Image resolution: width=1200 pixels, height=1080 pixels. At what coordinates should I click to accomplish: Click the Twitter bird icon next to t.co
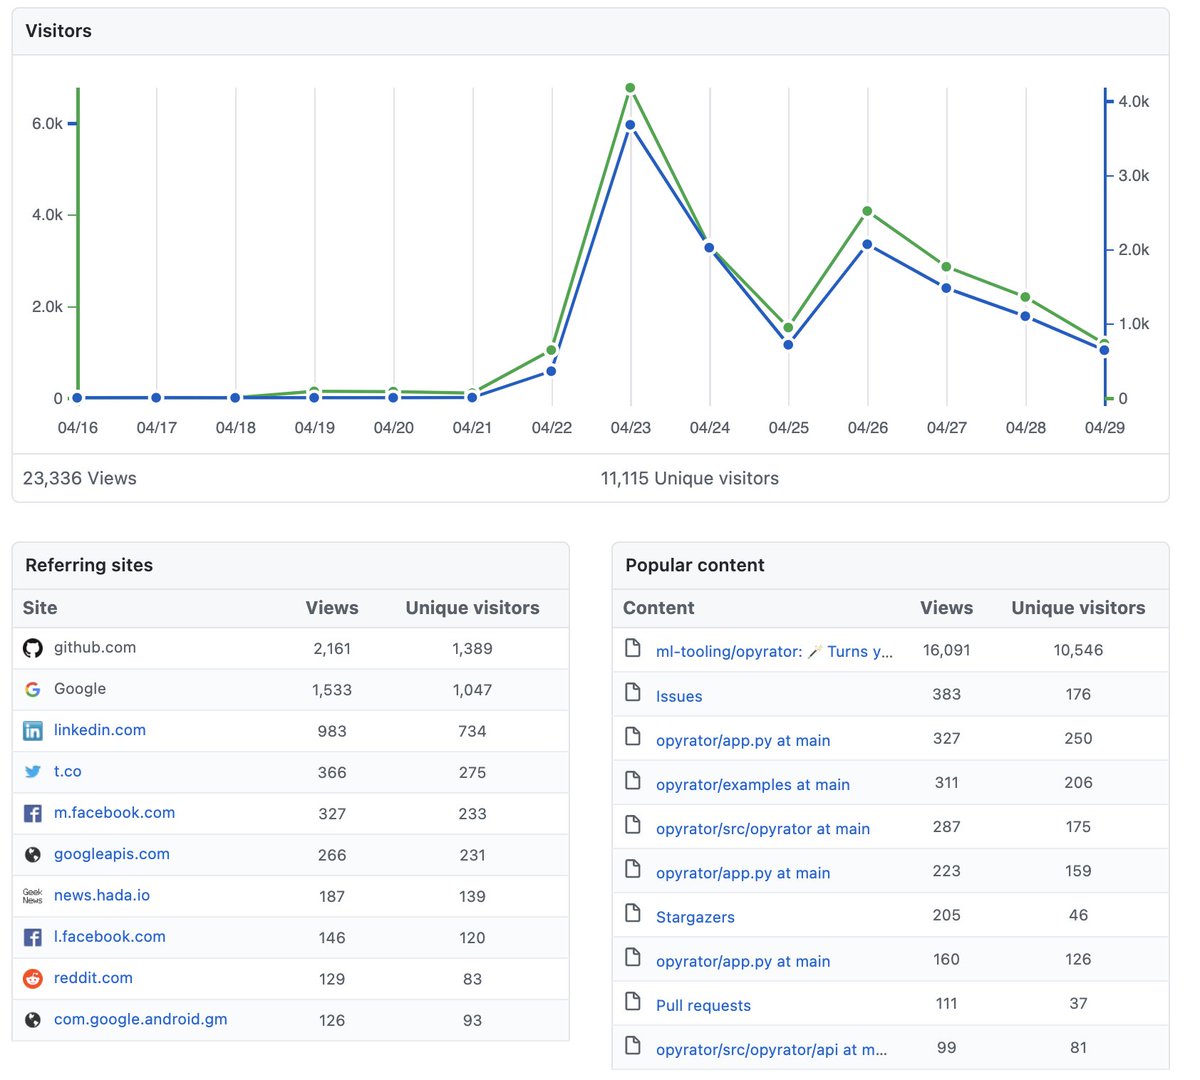point(33,772)
